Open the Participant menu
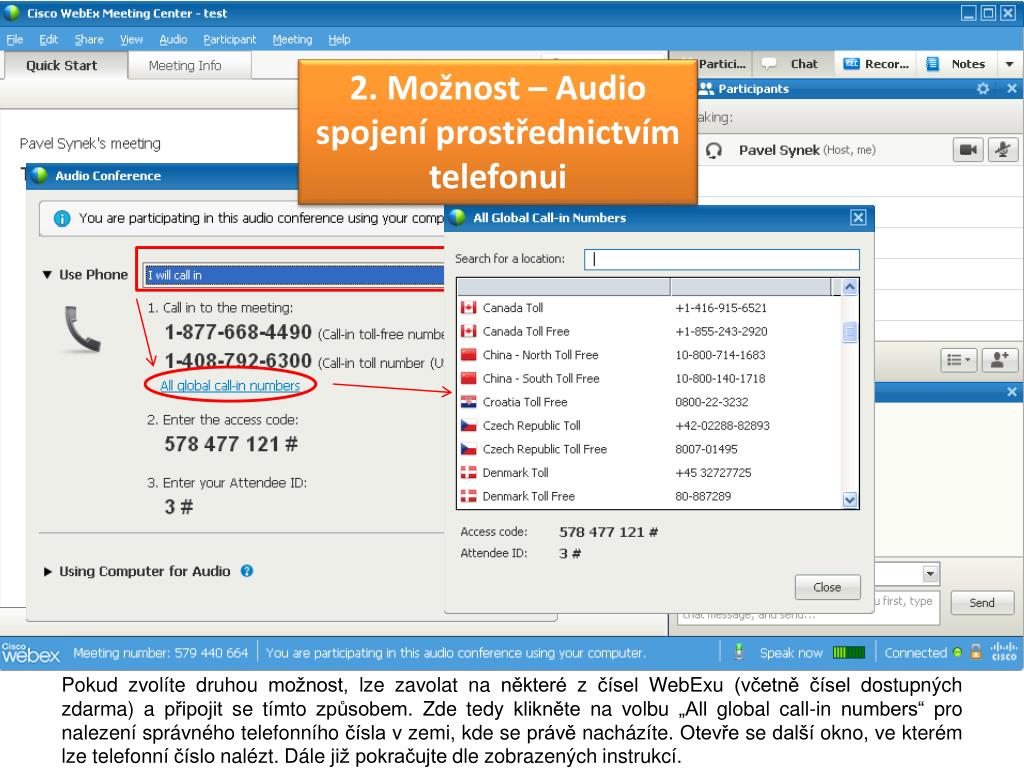The height and width of the screenshot is (768, 1024). pos(229,39)
